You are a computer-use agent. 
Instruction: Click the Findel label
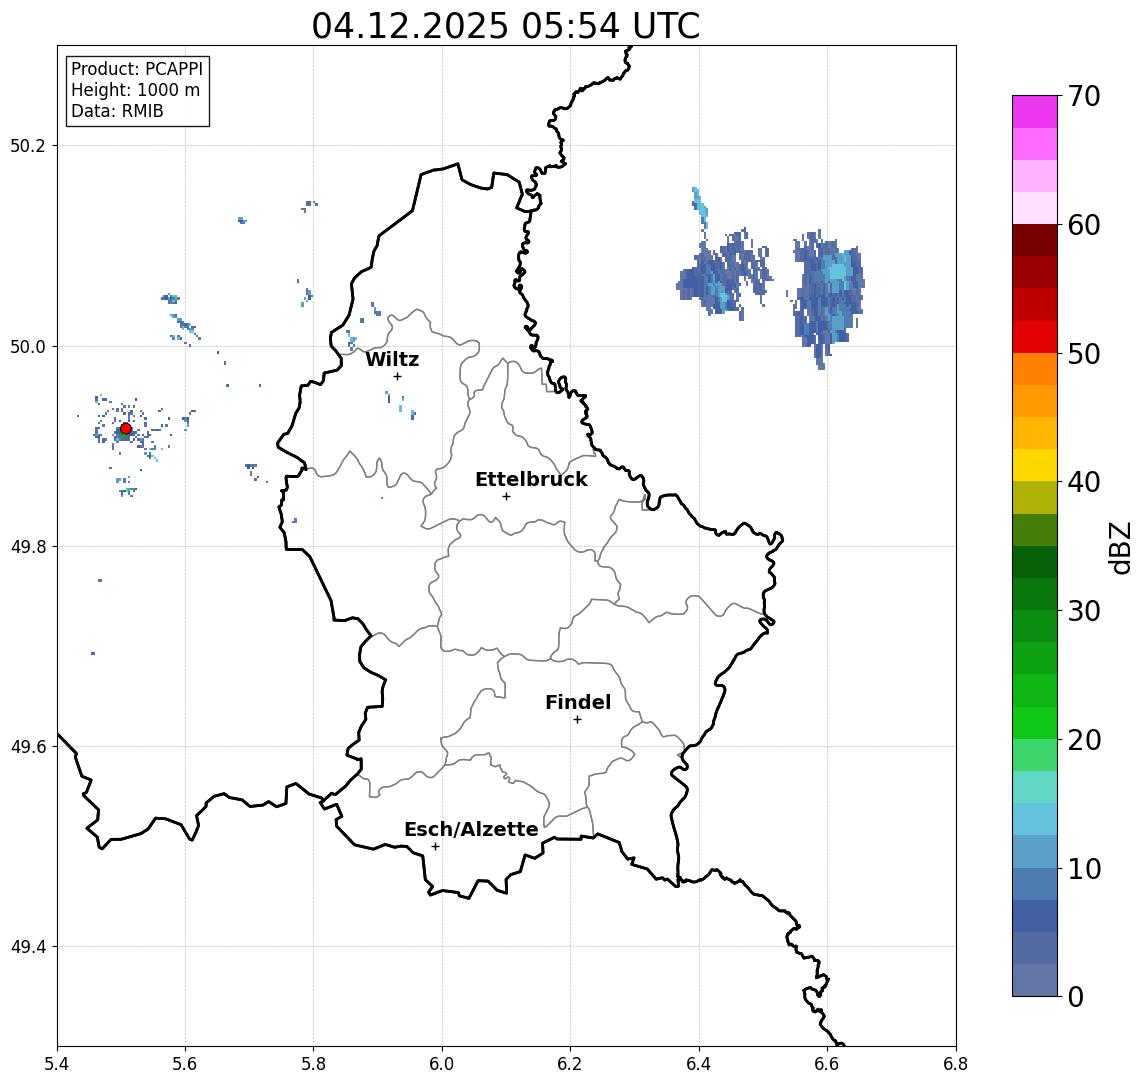point(578,702)
